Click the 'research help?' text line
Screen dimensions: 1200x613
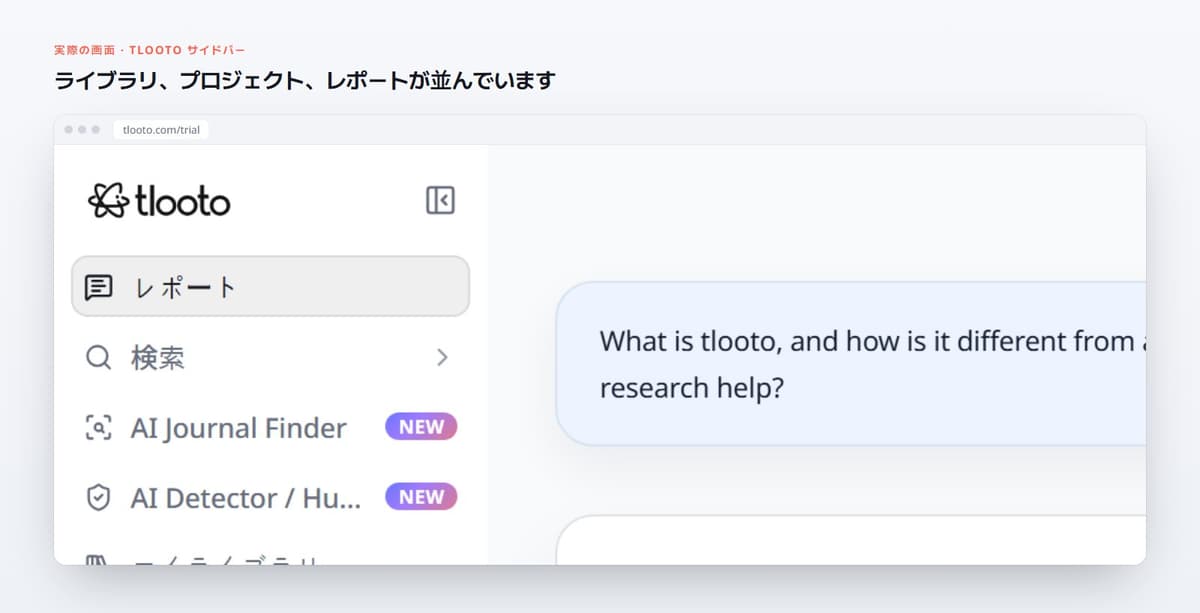pyautogui.click(x=691, y=388)
